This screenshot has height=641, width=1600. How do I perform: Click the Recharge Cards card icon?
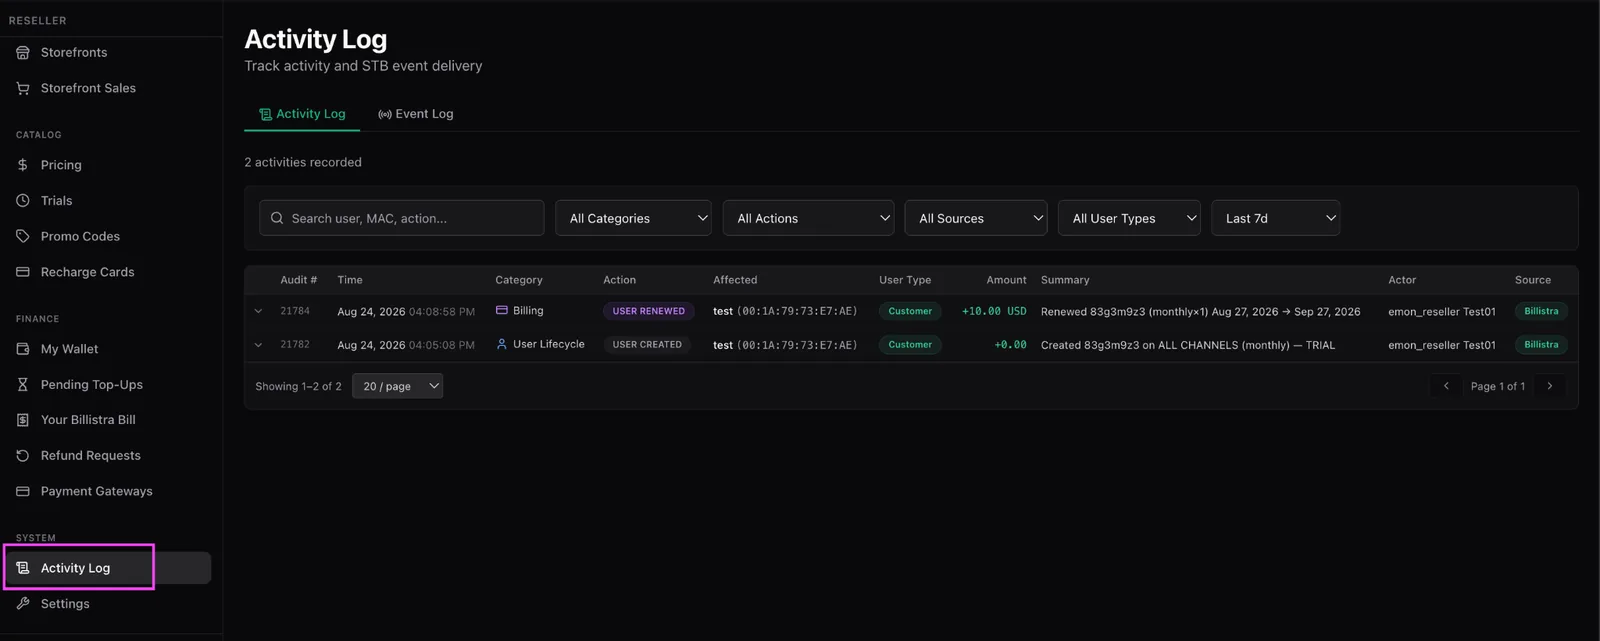[x=23, y=272]
